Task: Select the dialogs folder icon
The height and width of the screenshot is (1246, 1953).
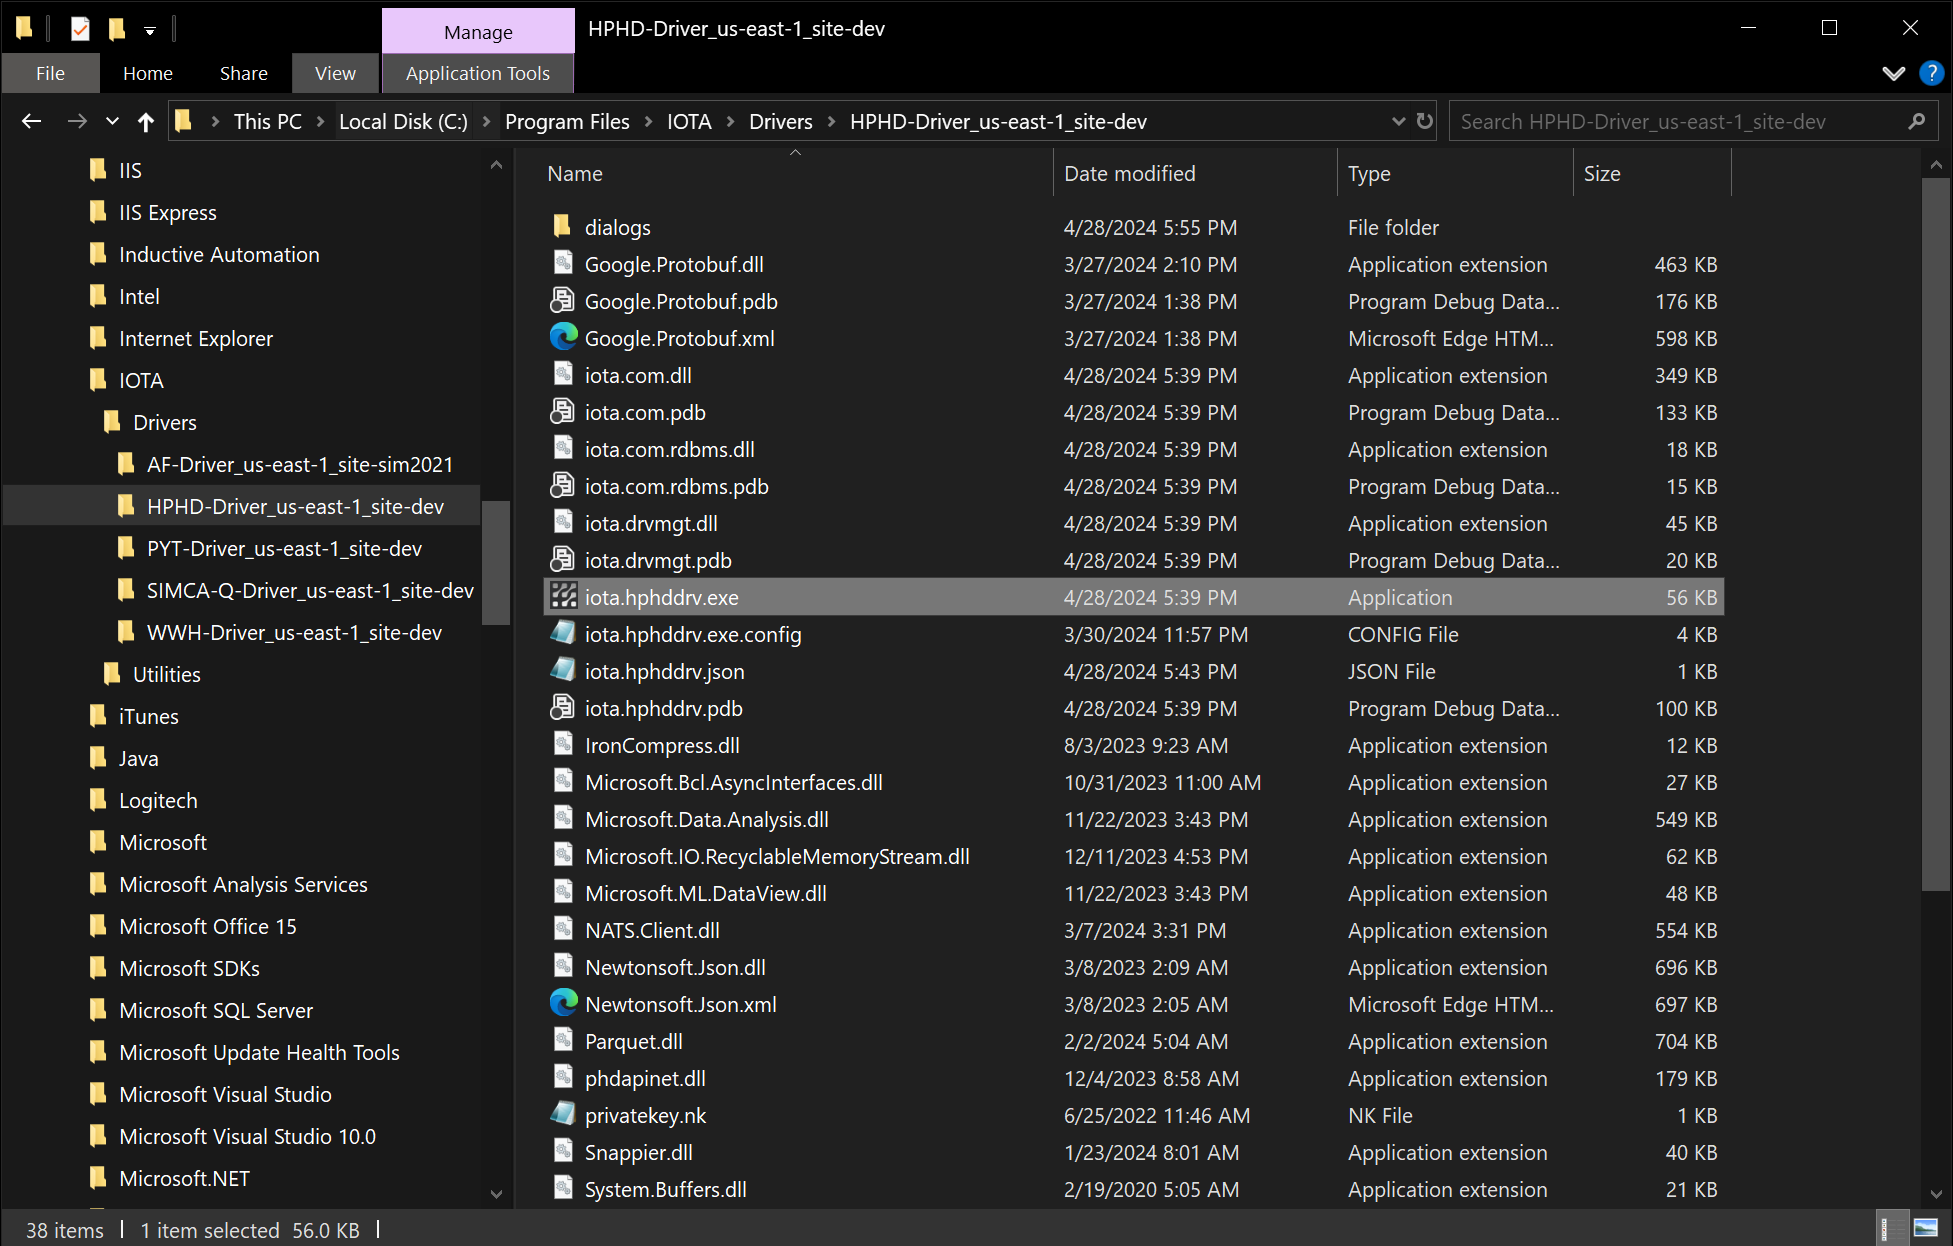Action: 563,226
